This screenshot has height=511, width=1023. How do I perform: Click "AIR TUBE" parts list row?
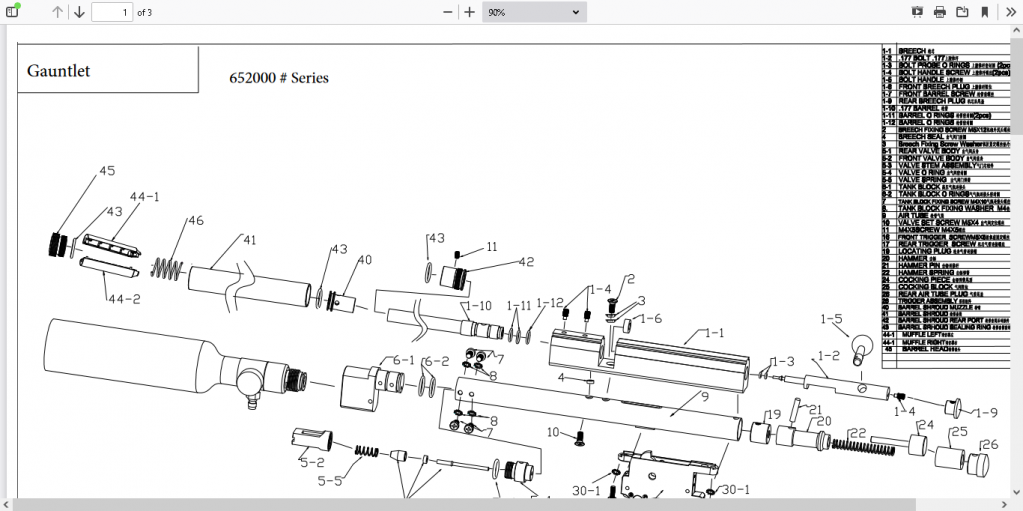pyautogui.click(x=946, y=215)
